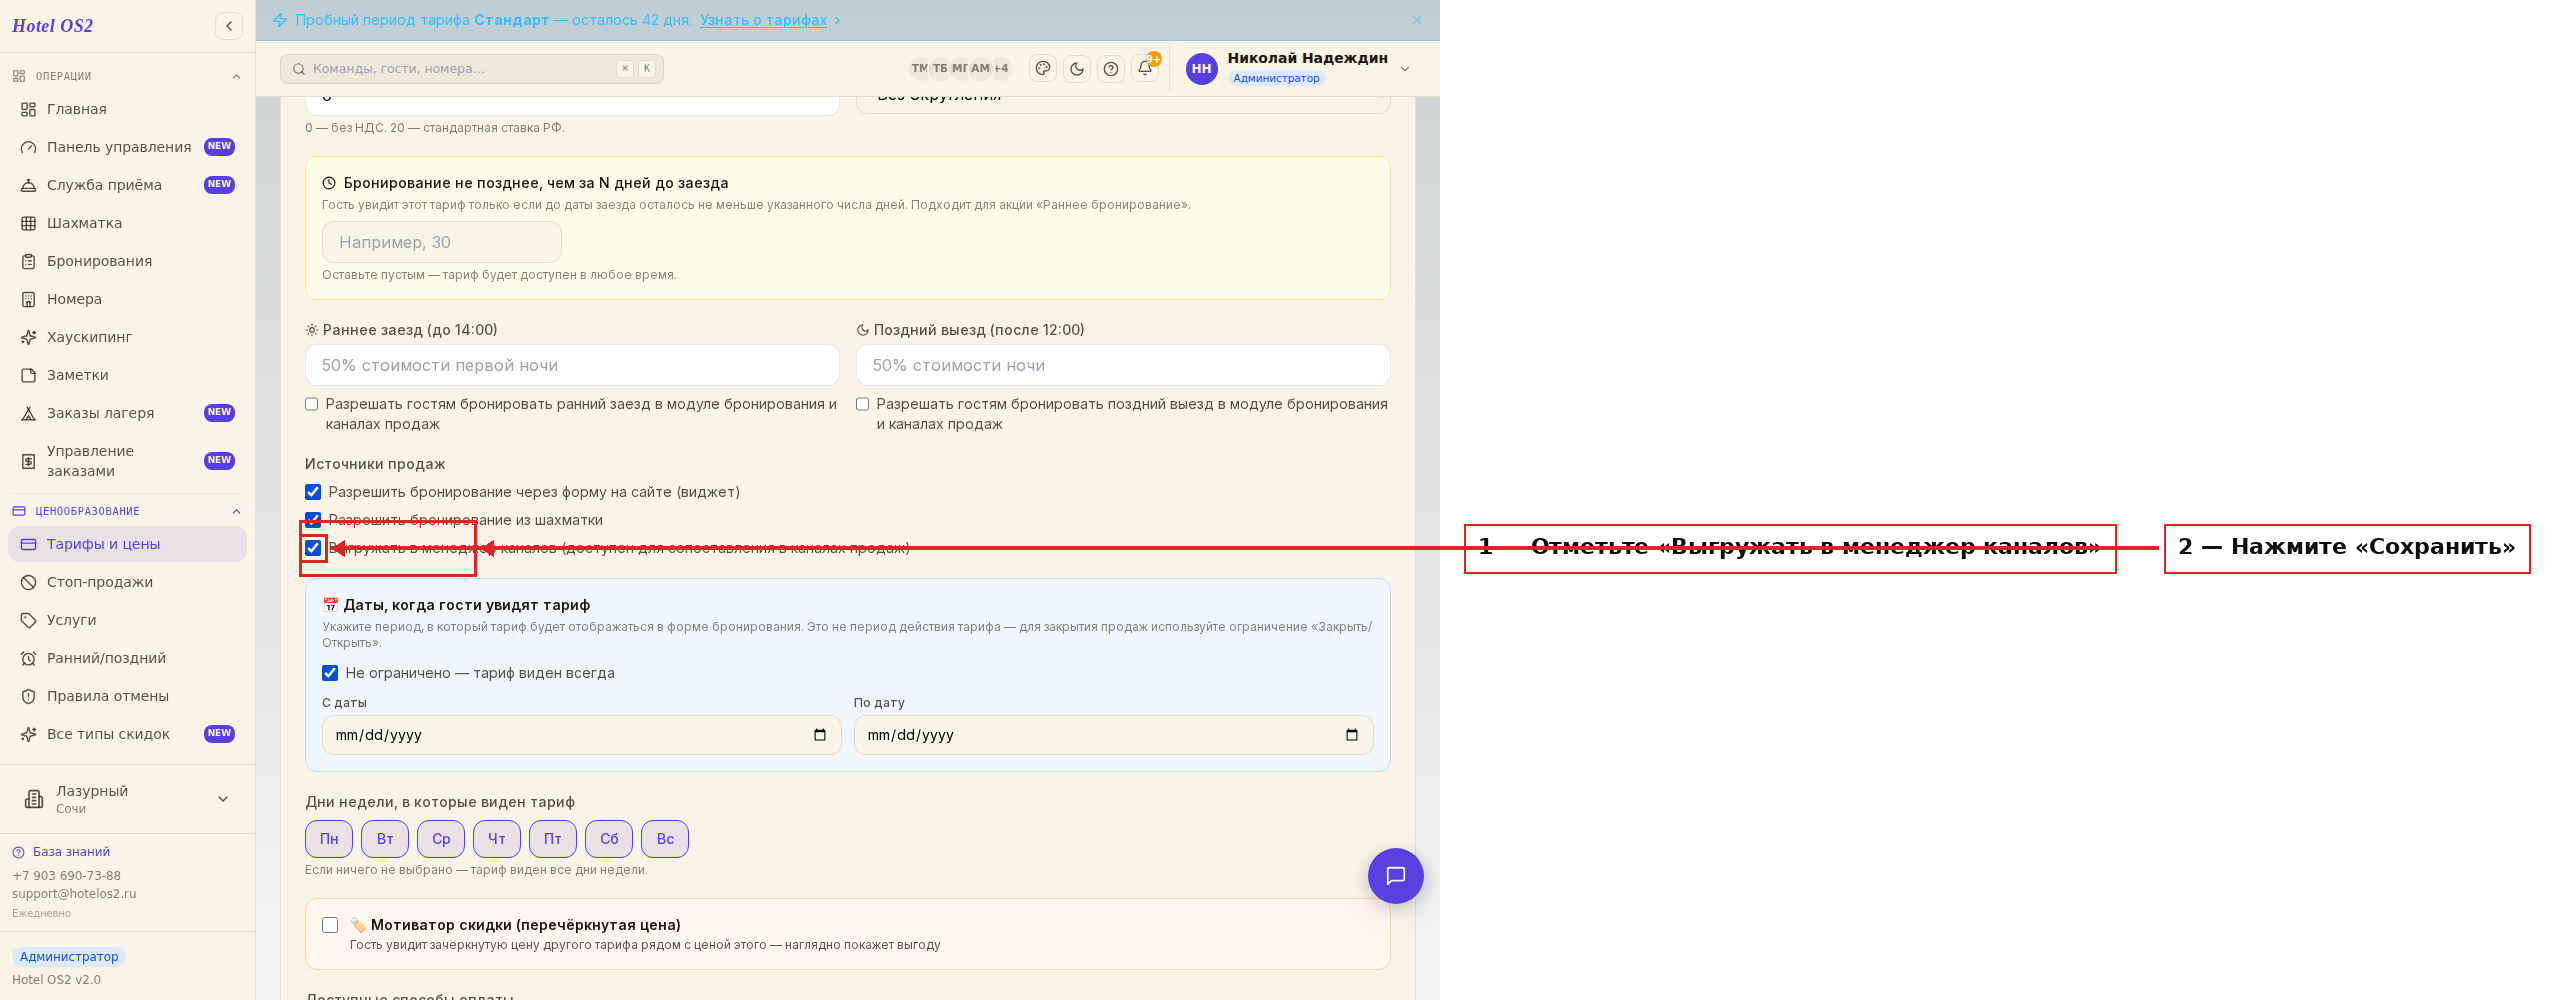Follow the «Узнать о тарифах» link
Viewport: 2554px width, 1000px height.
tap(763, 20)
